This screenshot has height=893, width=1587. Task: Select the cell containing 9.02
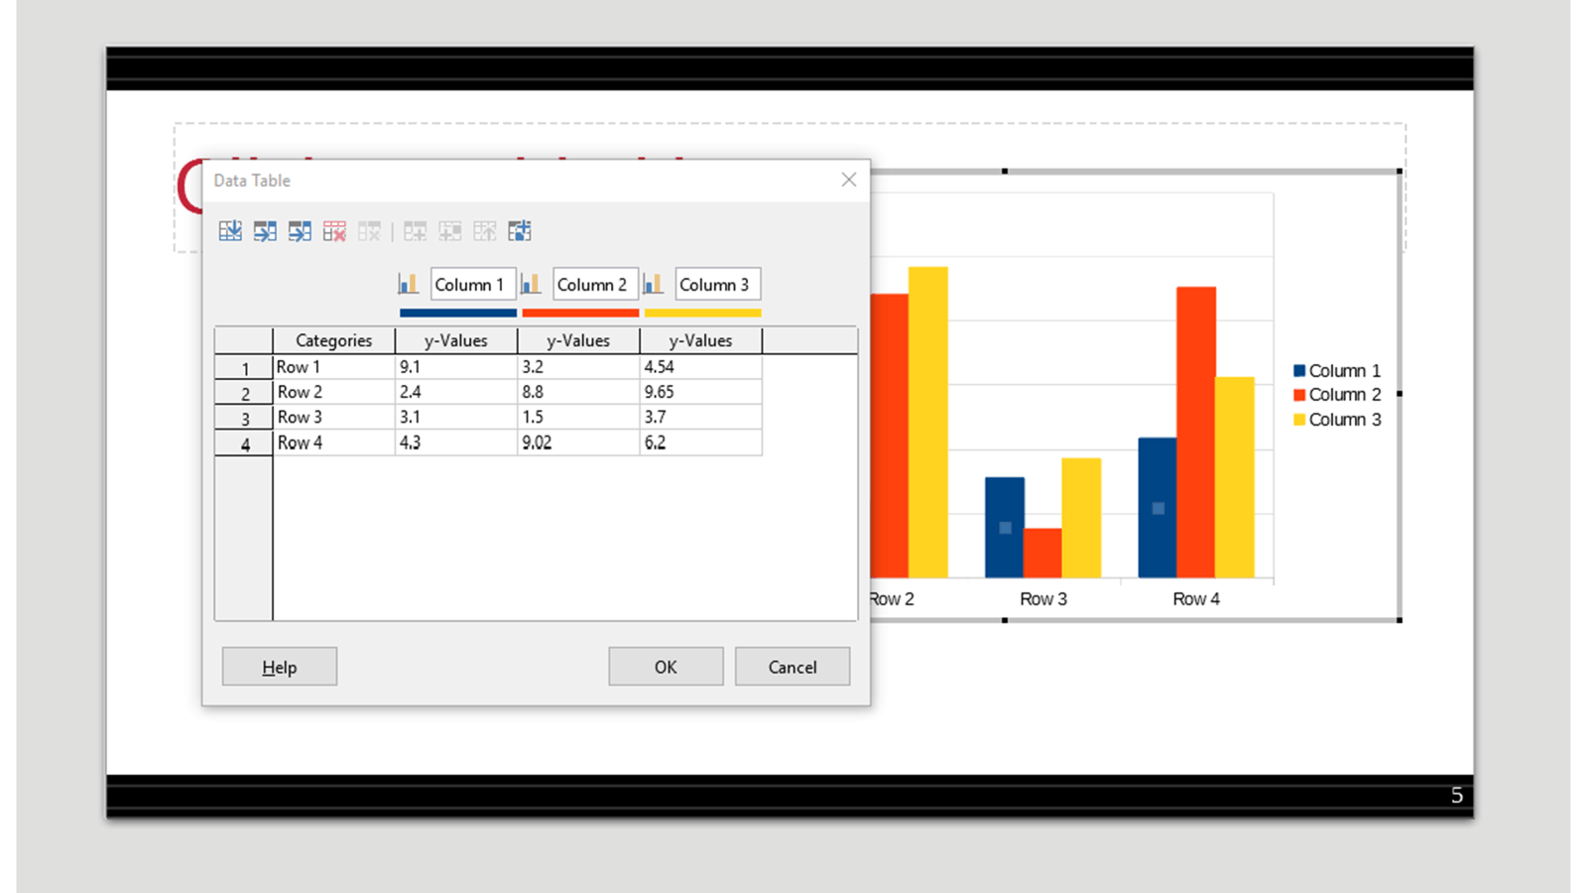[x=579, y=442]
